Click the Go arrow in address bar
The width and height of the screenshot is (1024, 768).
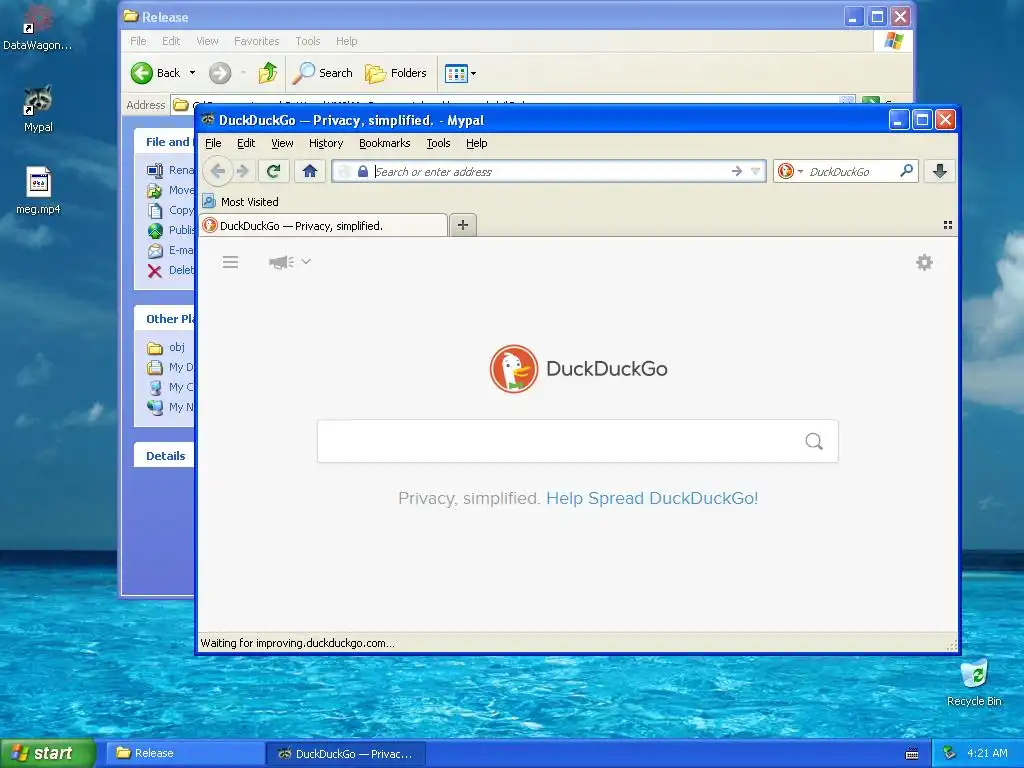coord(737,171)
